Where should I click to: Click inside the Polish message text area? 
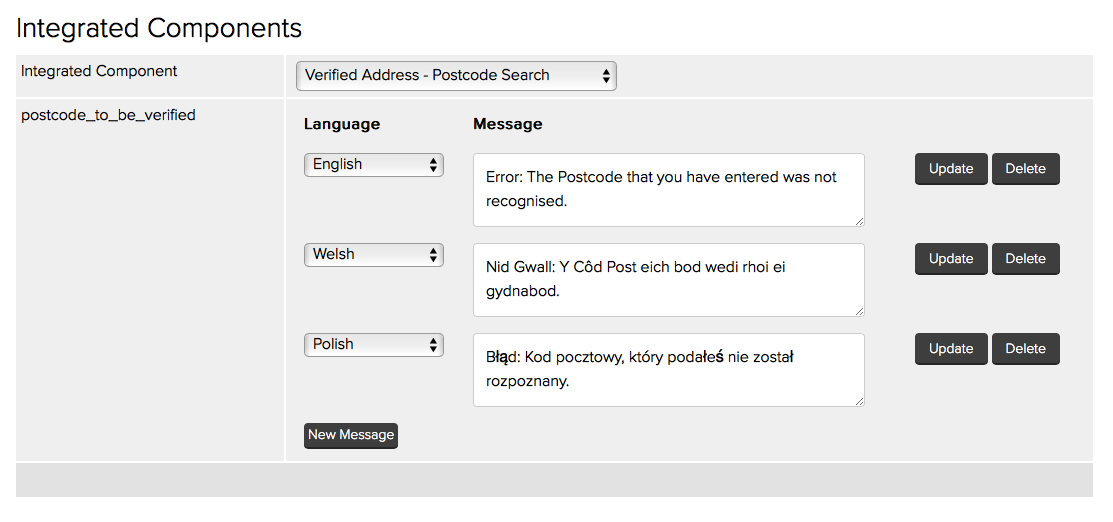pos(668,370)
